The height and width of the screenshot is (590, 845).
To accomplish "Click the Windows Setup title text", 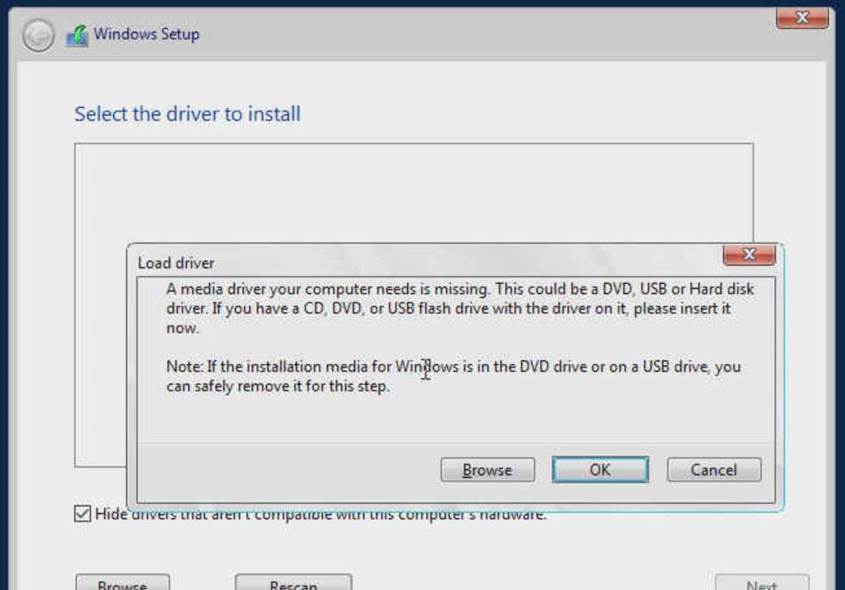I will coord(146,34).
